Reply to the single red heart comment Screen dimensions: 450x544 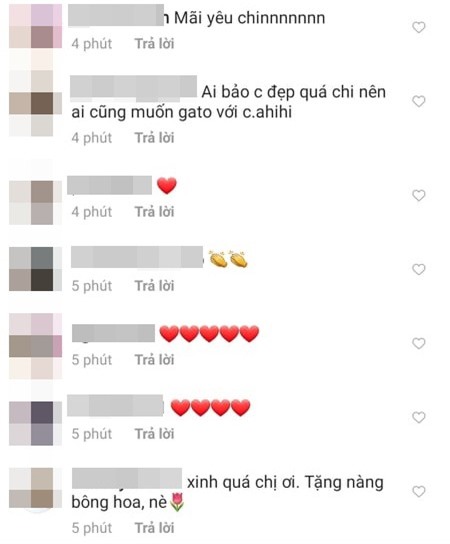coord(154,212)
